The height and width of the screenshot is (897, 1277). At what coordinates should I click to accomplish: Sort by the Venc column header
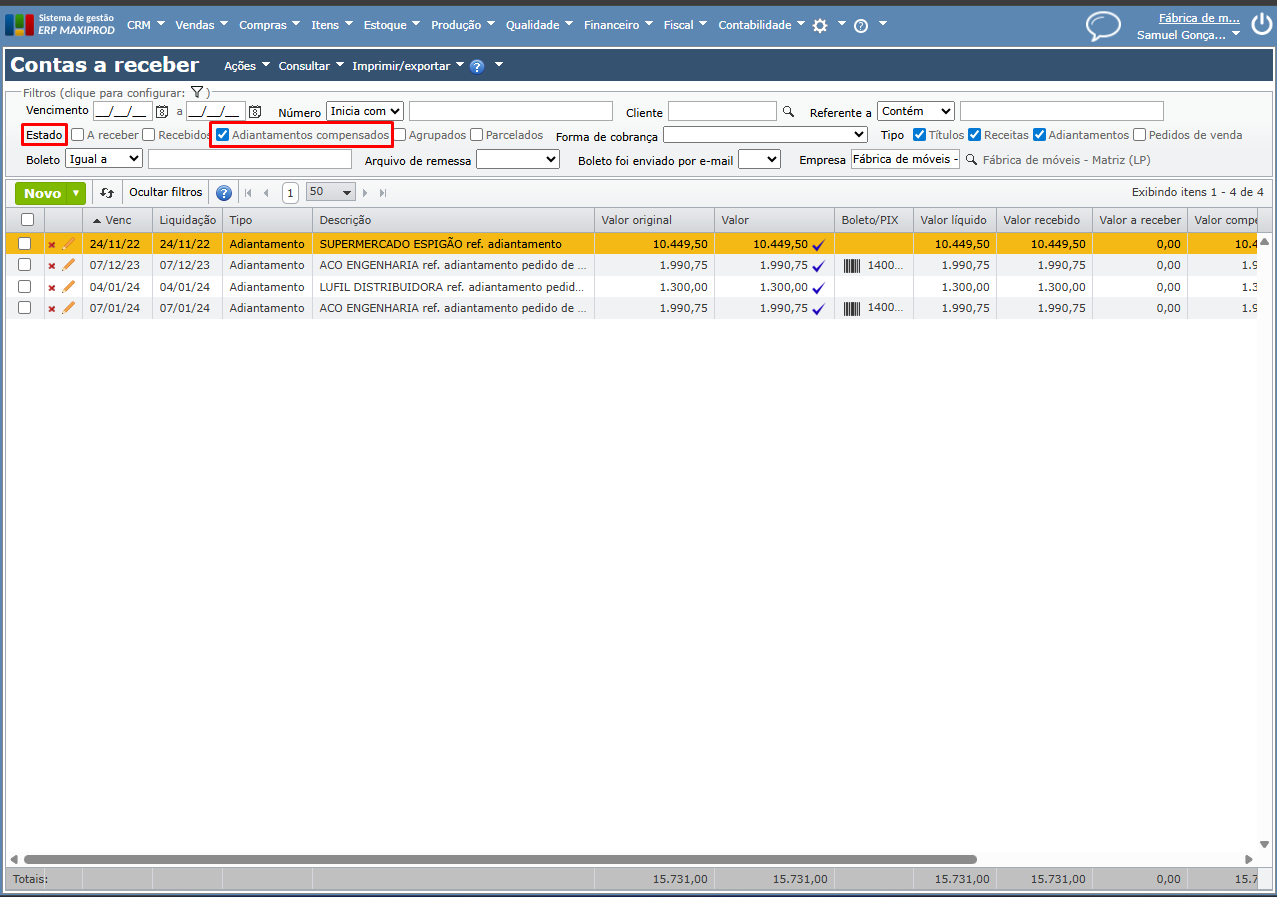coord(117,220)
